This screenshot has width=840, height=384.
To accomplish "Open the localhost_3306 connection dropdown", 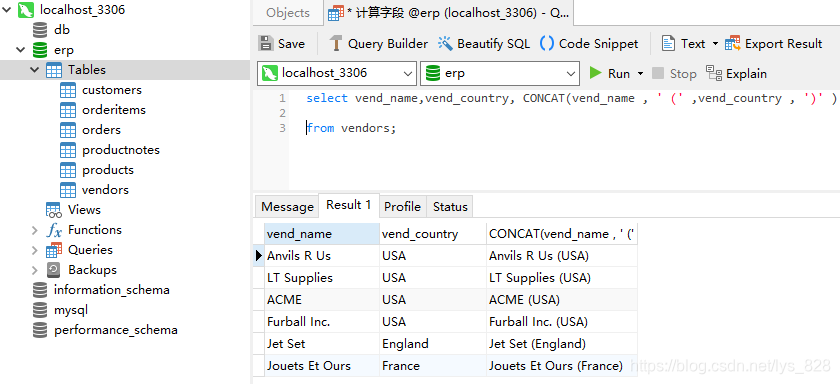I will click(x=408, y=73).
